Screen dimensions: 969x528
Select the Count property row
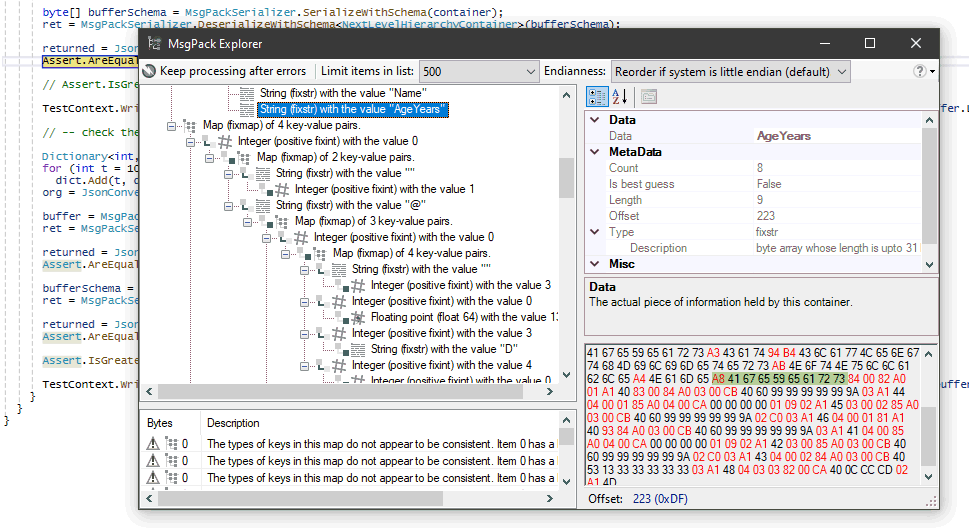point(753,168)
